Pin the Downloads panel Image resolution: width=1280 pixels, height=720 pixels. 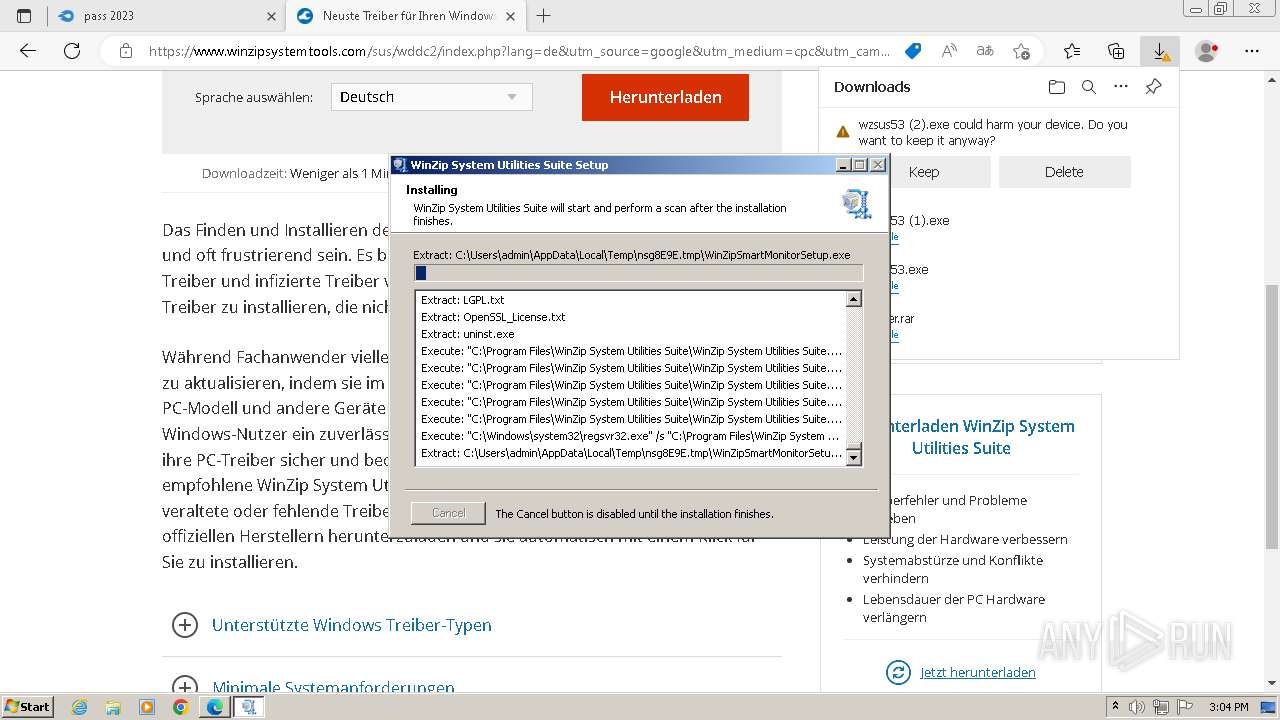[x=1153, y=87]
